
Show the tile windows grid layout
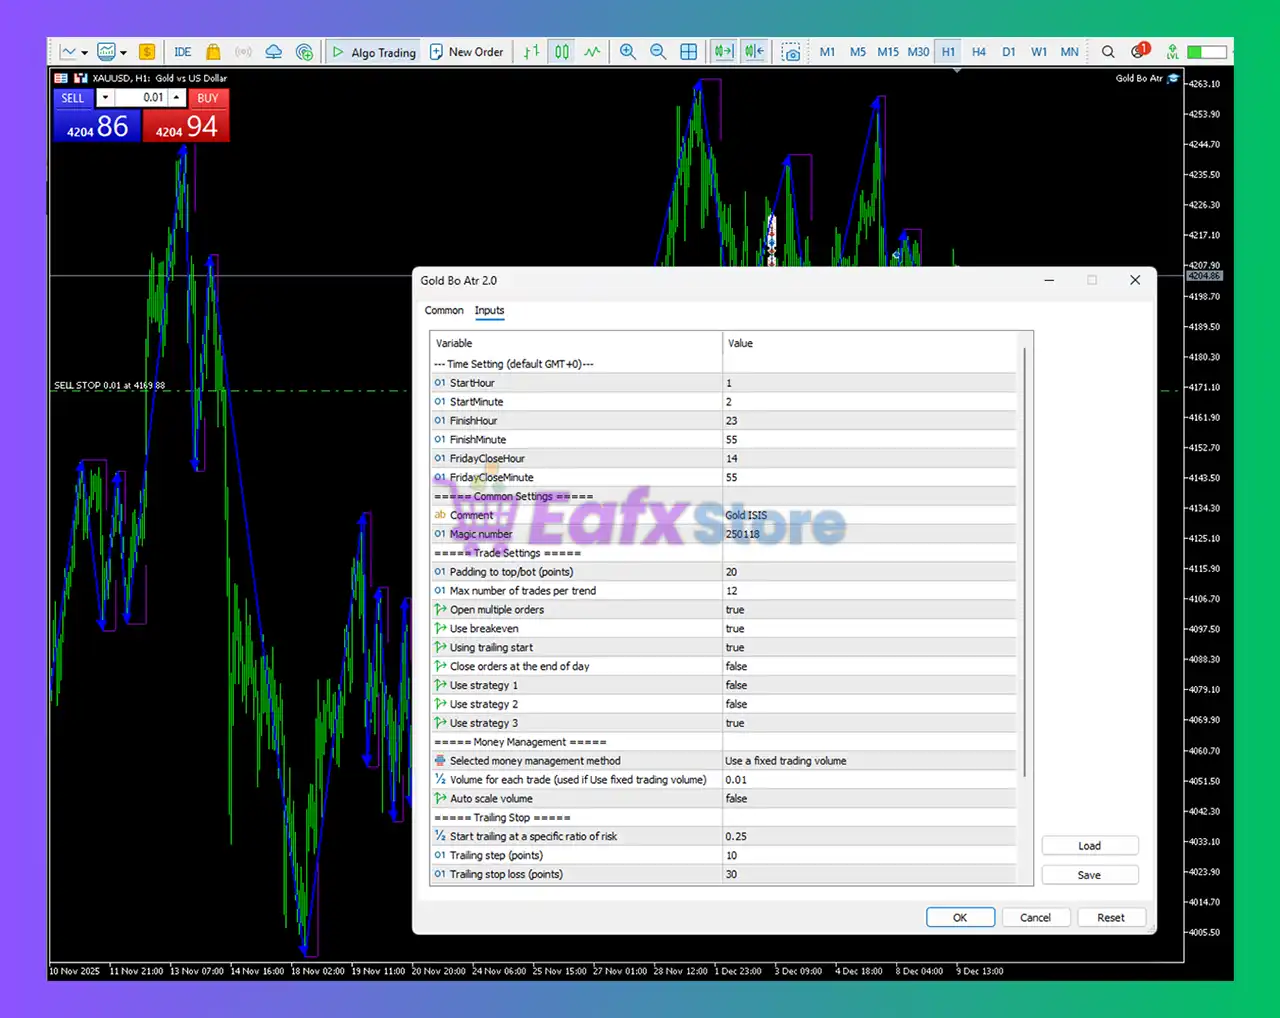pyautogui.click(x=689, y=52)
